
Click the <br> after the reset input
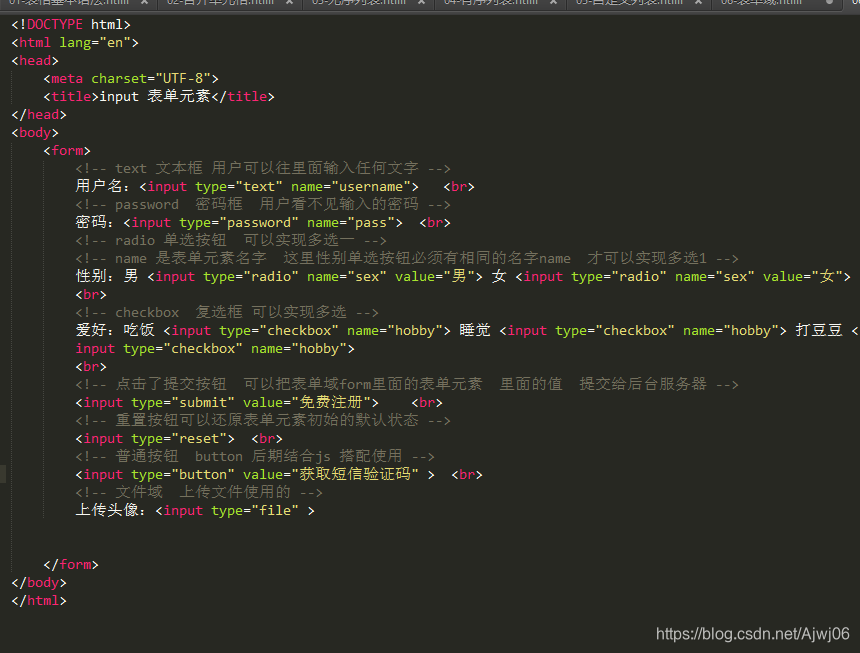point(267,439)
